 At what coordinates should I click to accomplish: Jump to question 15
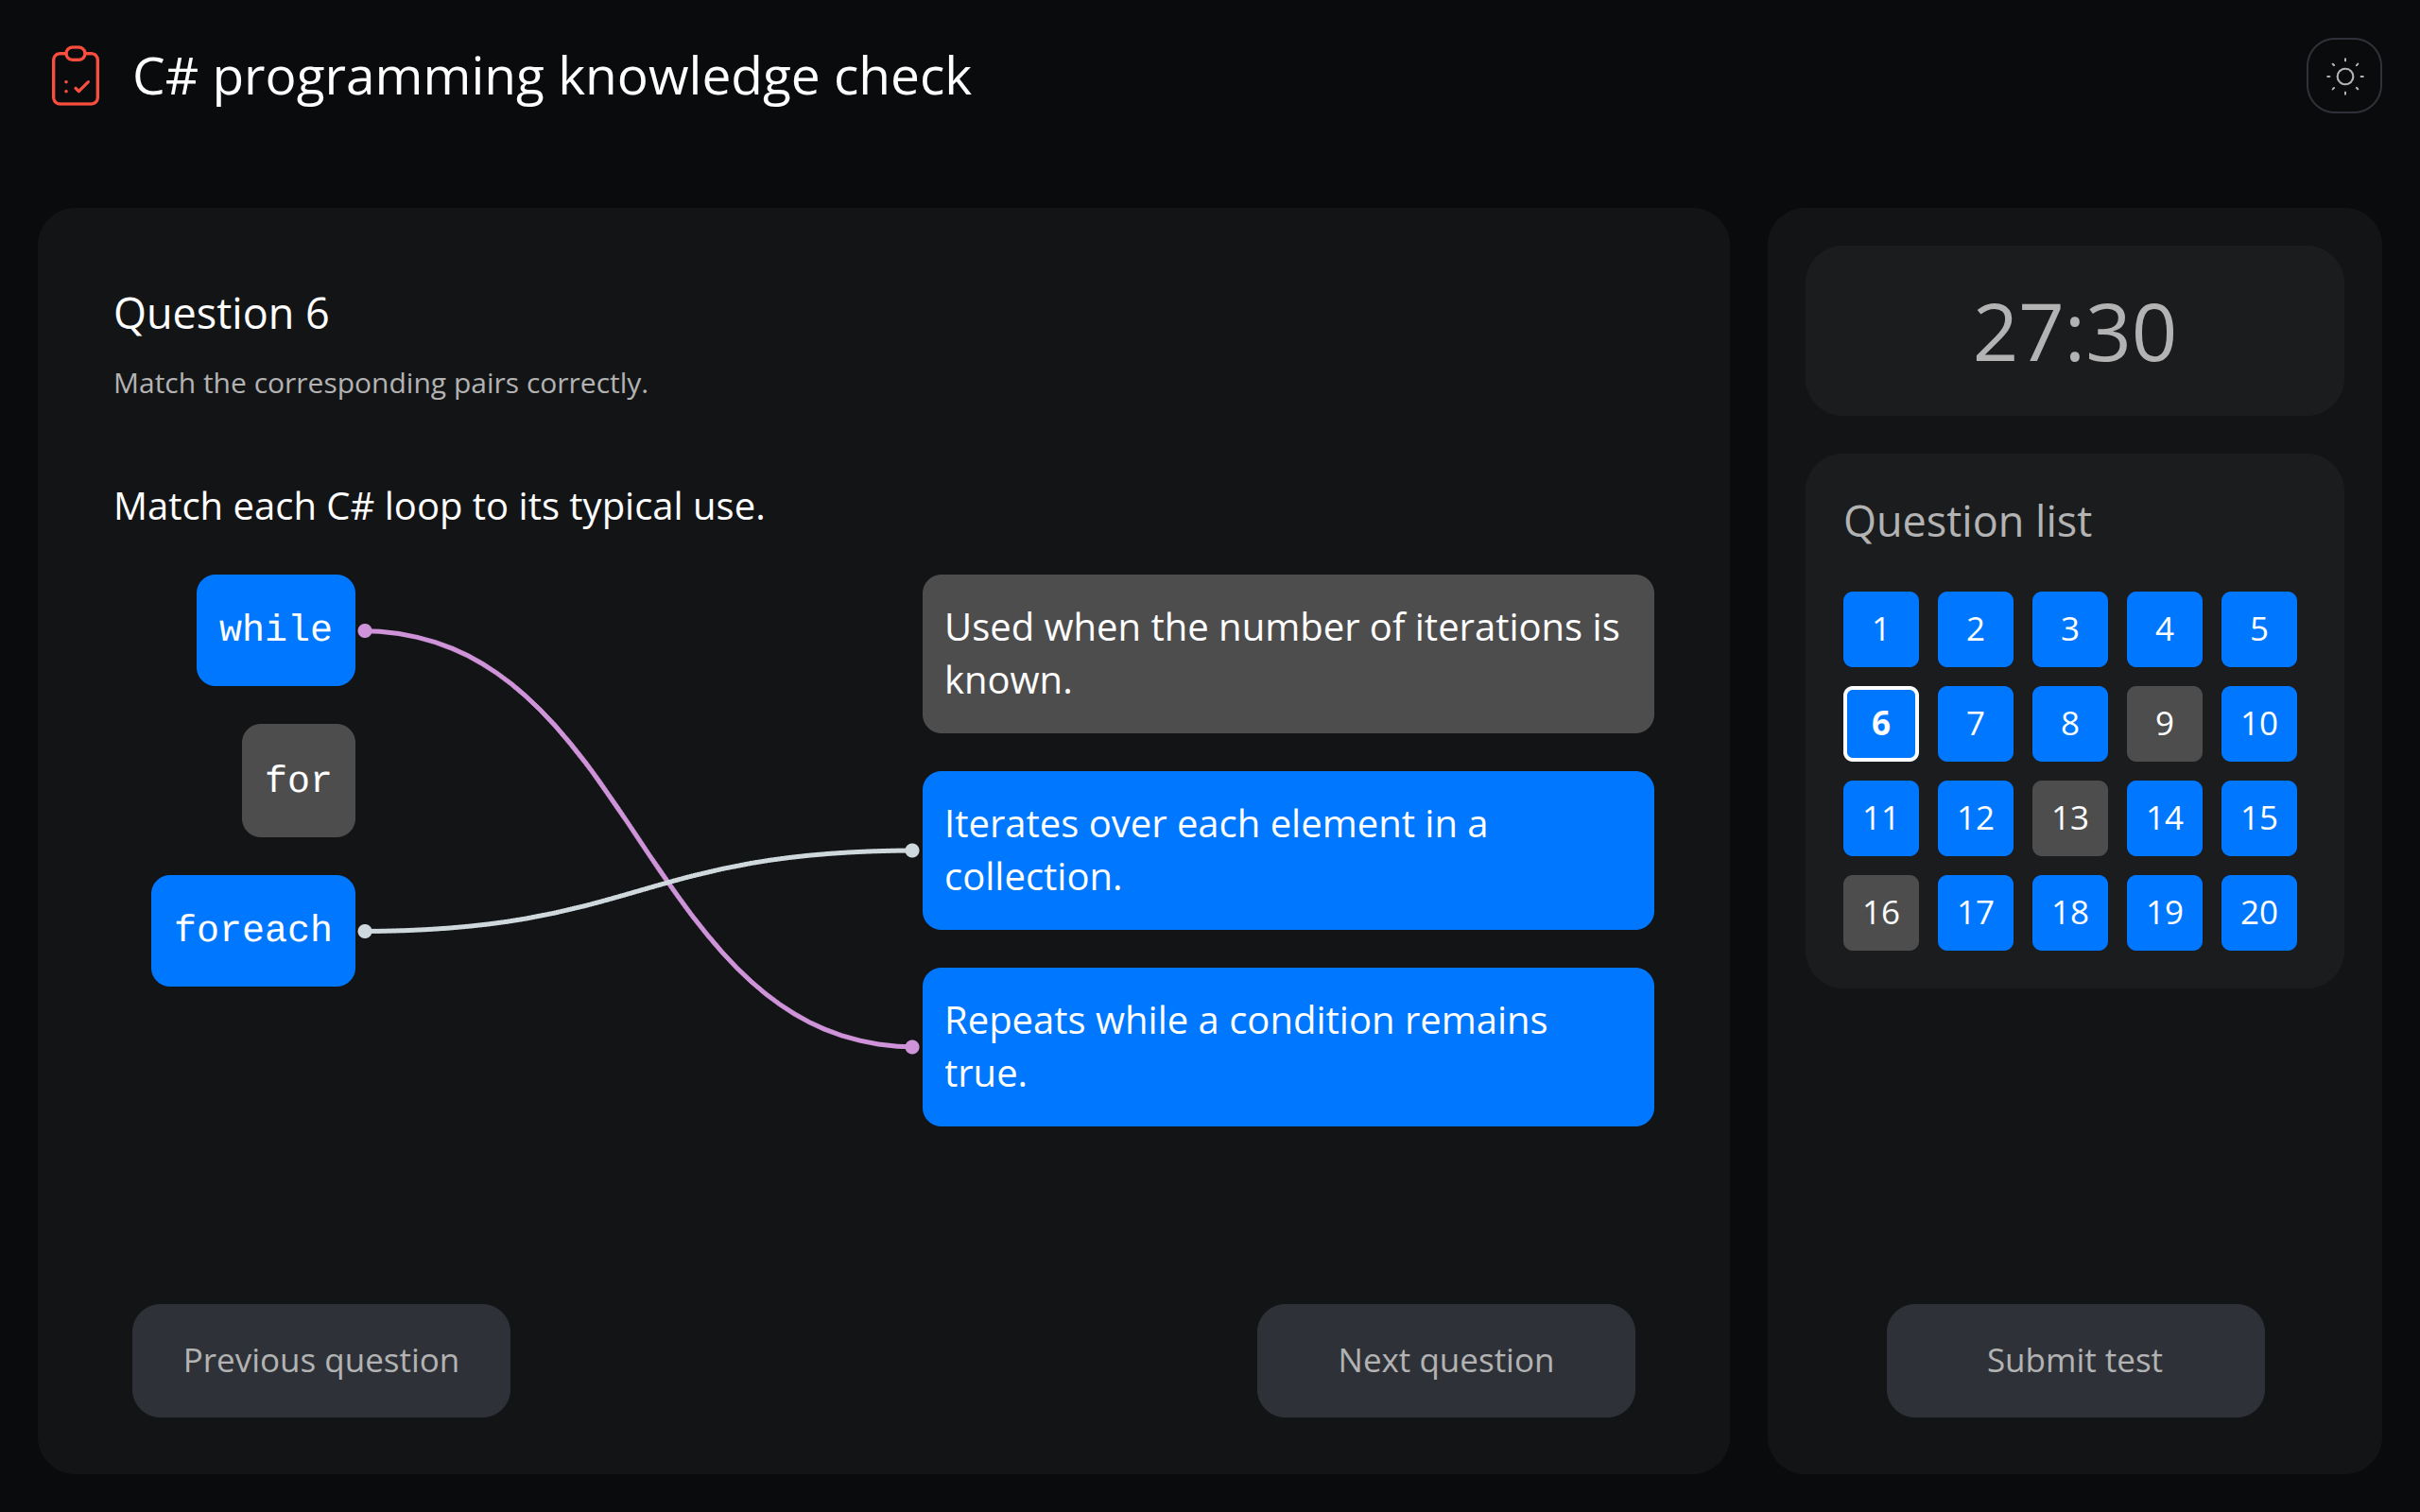[2259, 818]
